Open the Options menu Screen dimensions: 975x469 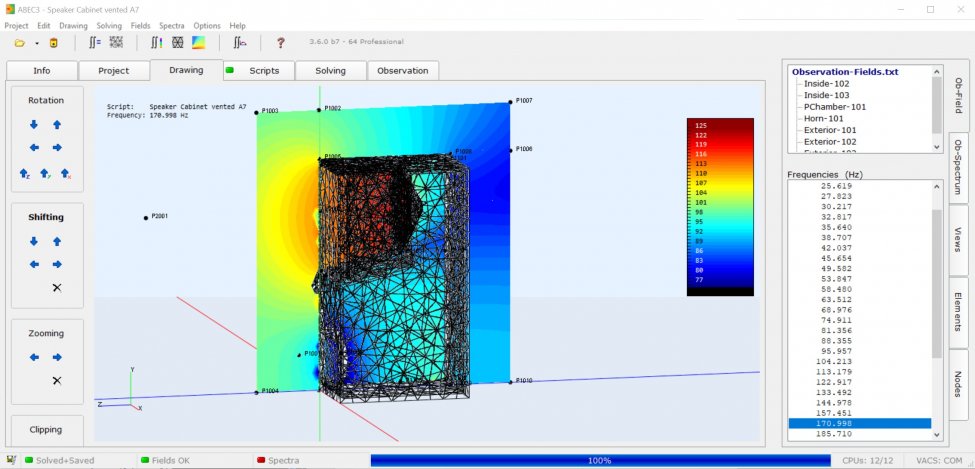coord(206,26)
